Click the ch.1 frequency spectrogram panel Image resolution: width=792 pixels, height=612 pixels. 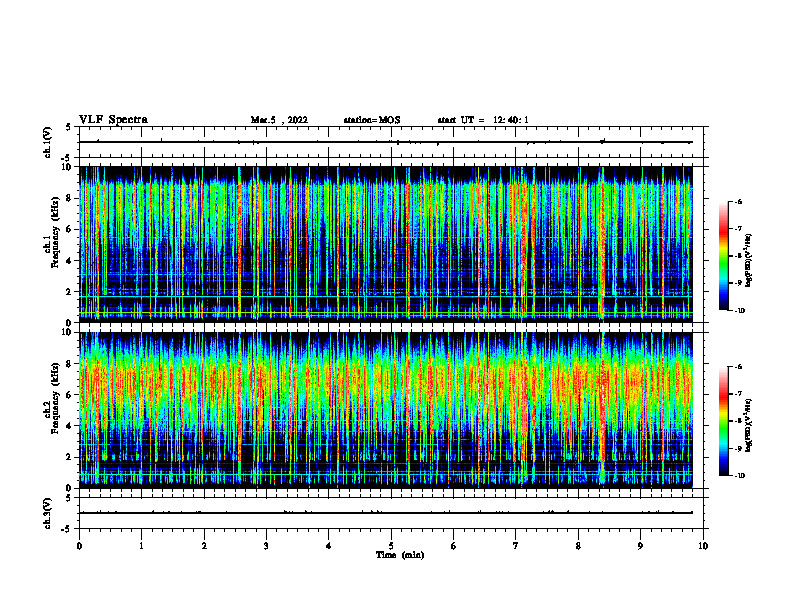[x=386, y=244]
